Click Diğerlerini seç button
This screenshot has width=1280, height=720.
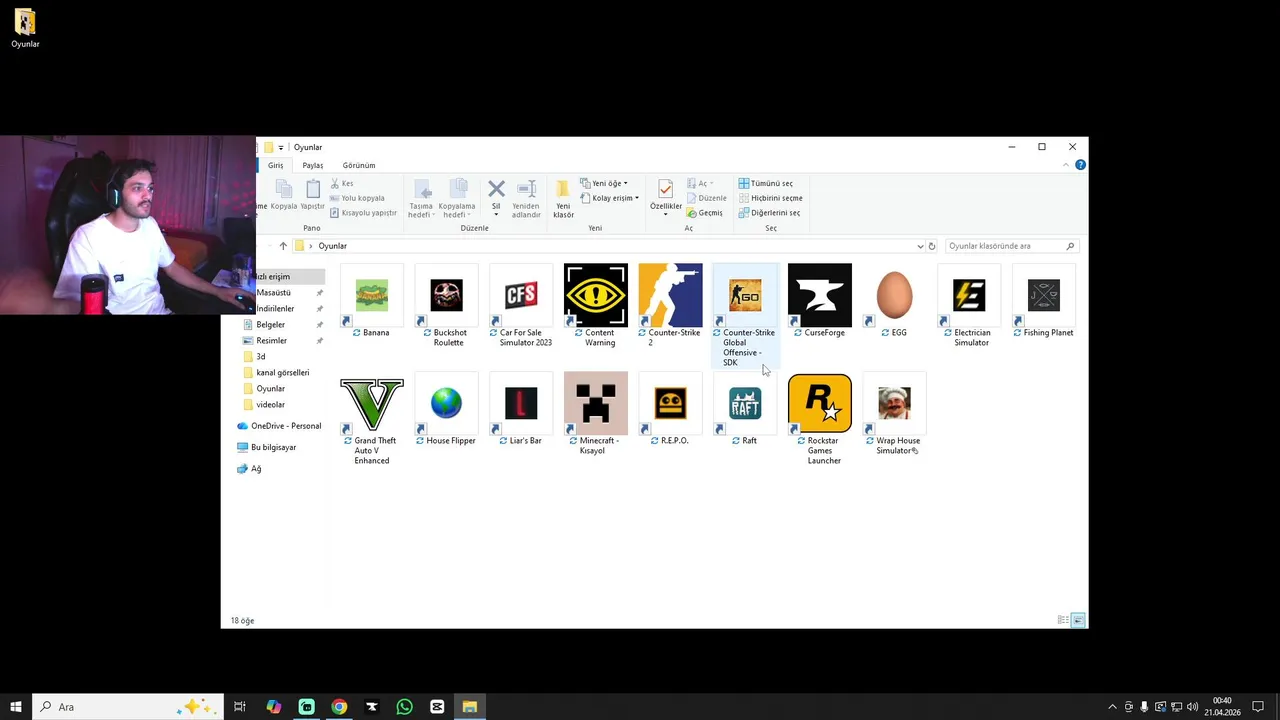769,213
